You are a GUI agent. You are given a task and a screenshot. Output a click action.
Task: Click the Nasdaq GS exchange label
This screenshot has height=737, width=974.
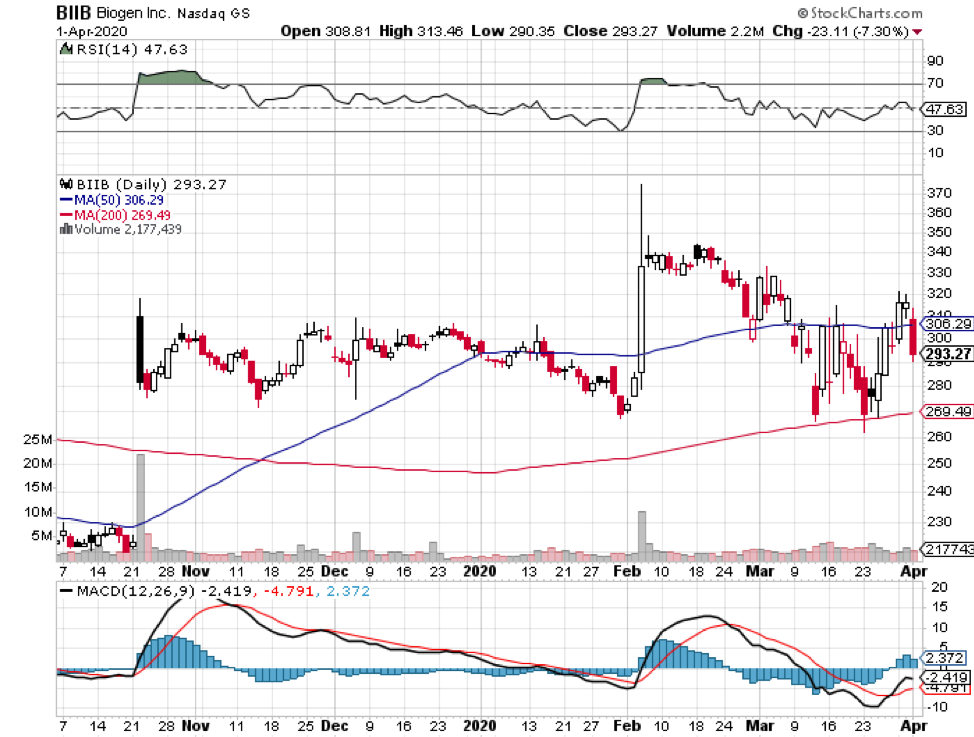pyautogui.click(x=214, y=13)
